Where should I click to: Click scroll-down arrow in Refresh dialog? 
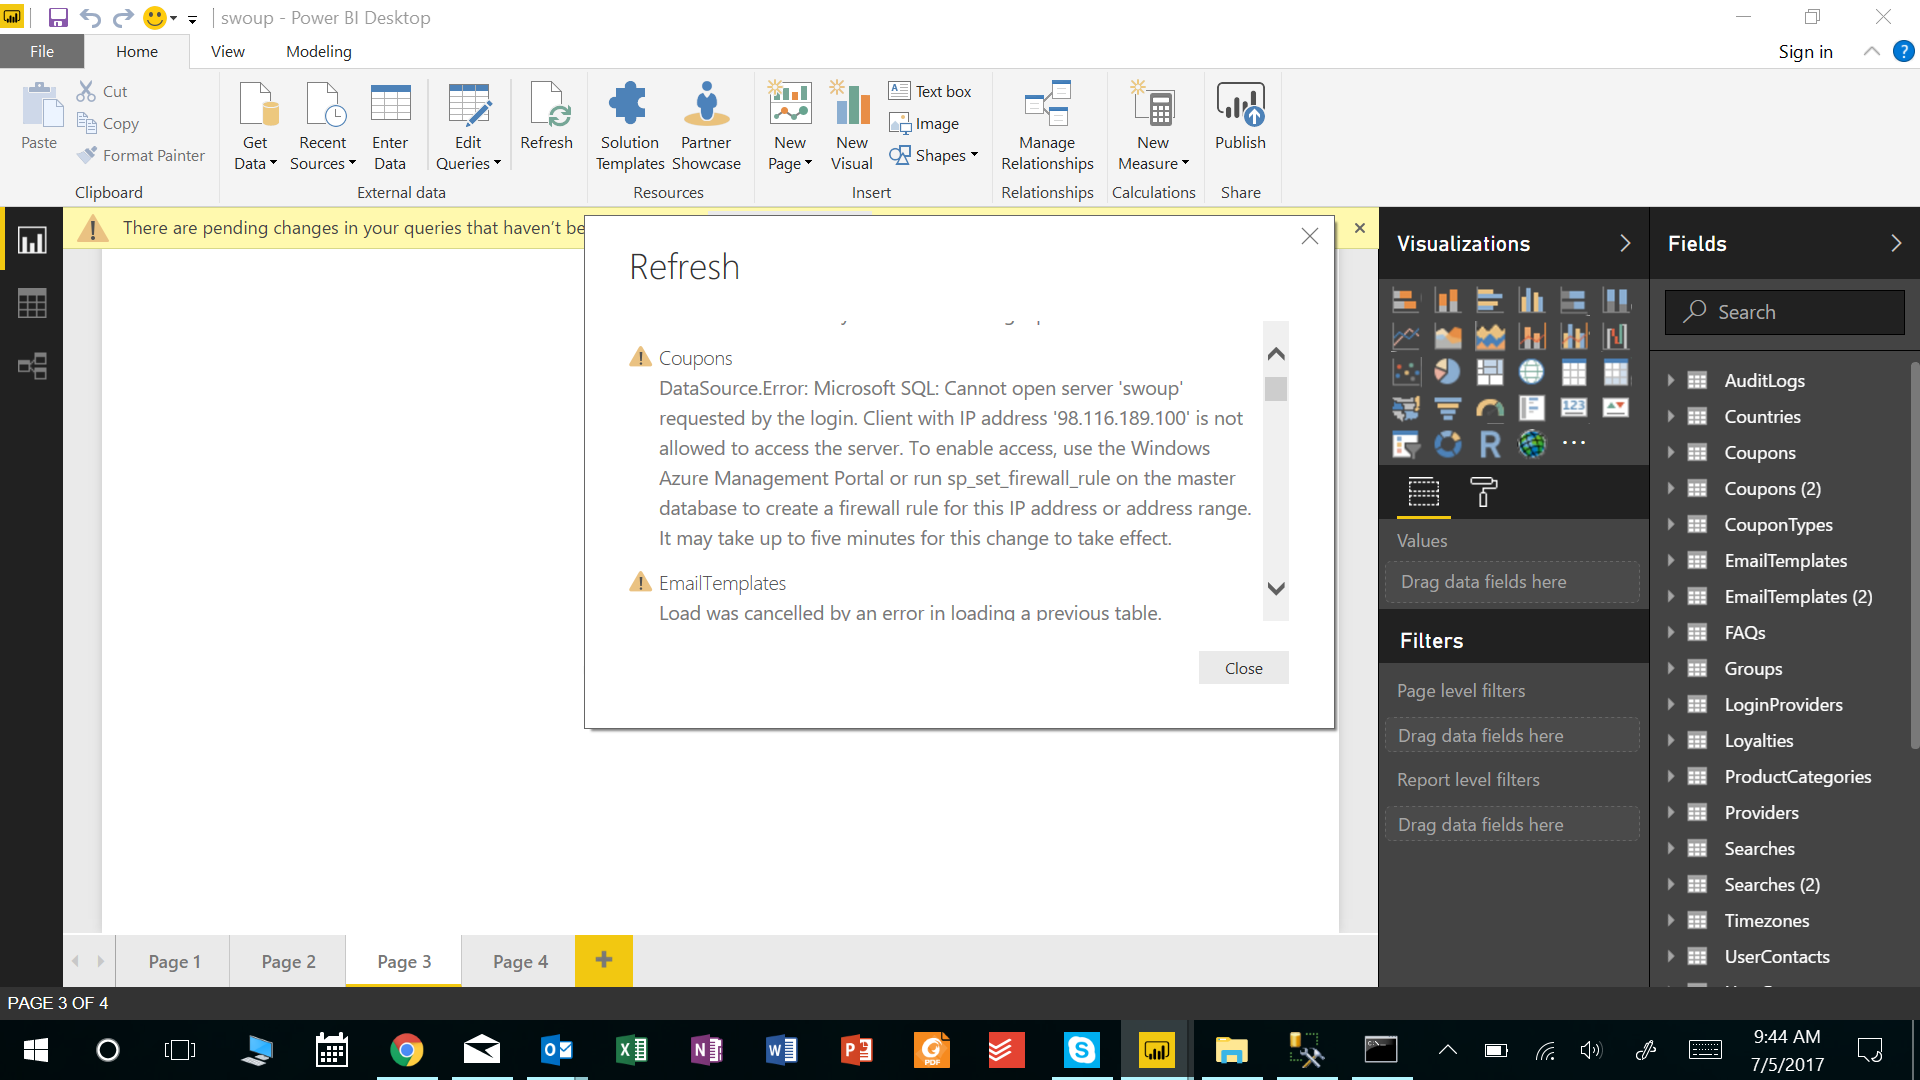coord(1276,589)
